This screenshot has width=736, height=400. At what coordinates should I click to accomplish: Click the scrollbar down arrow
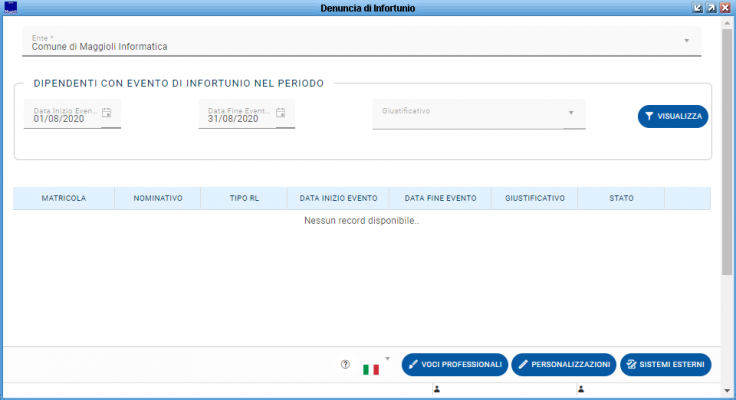click(x=727, y=391)
